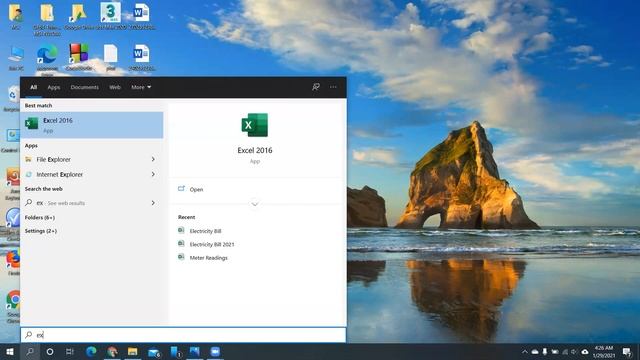The width and height of the screenshot is (640, 360).
Task: Click the battery tray icon
Action: [555, 351]
